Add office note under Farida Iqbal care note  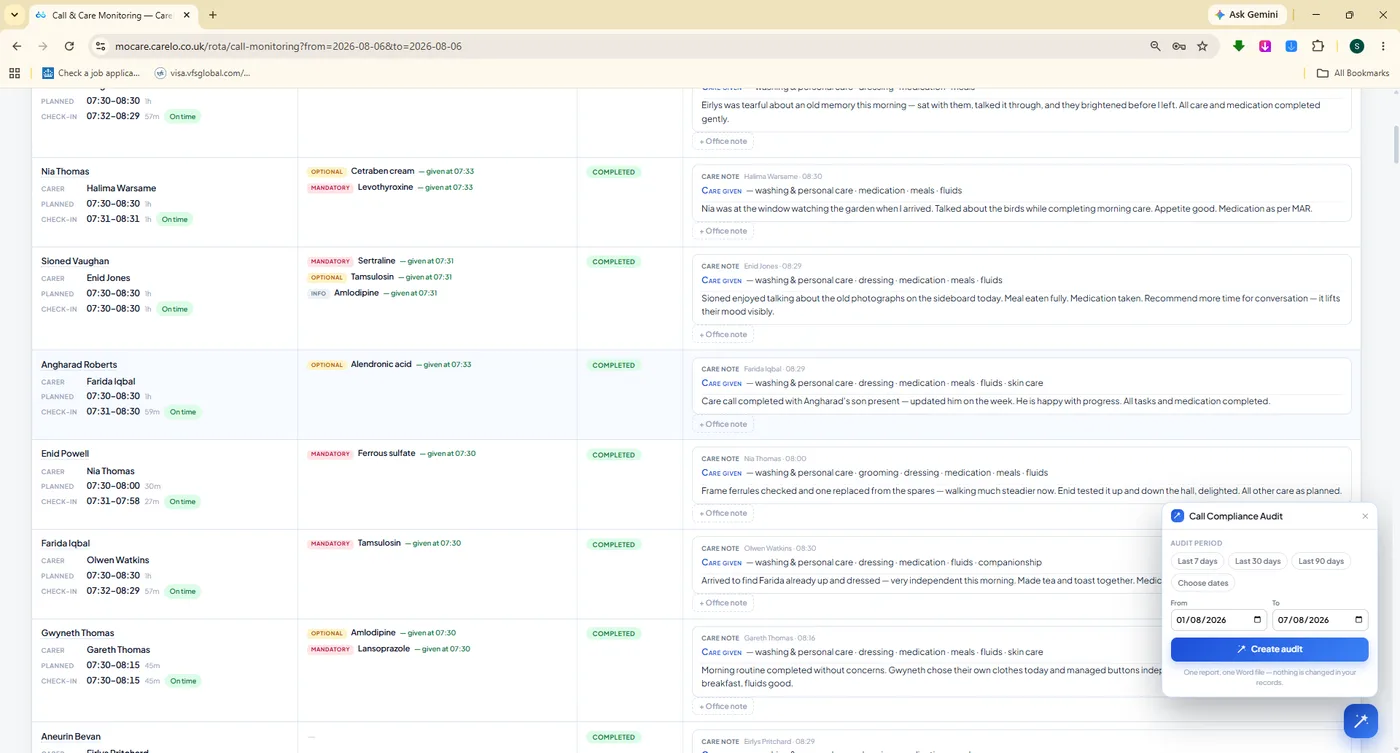723,603
